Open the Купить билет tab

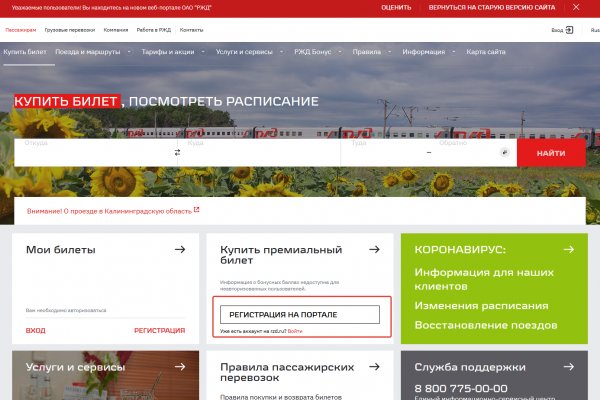tap(24, 50)
